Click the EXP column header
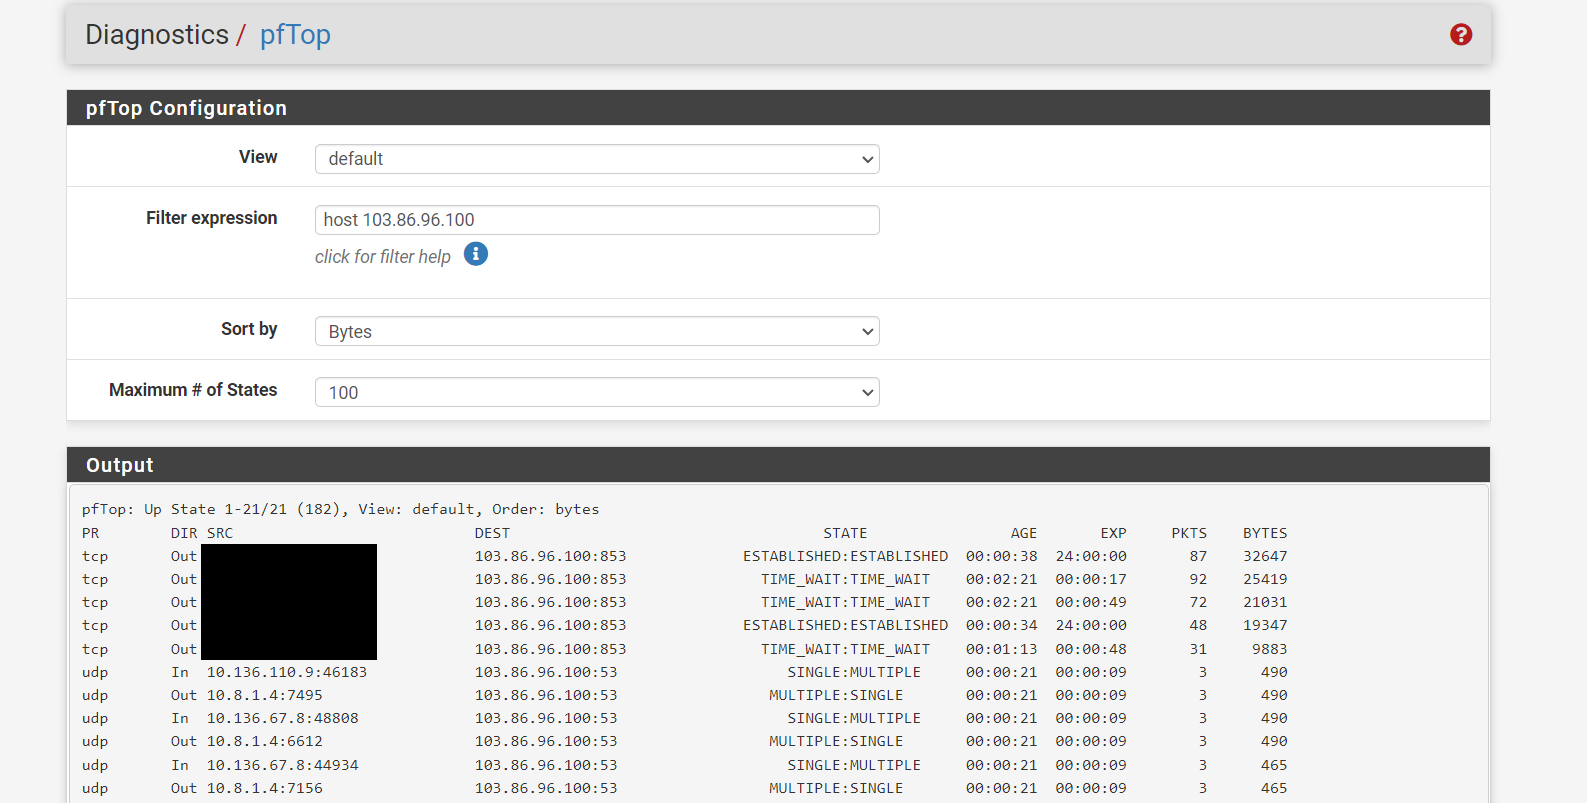 pyautogui.click(x=1113, y=533)
